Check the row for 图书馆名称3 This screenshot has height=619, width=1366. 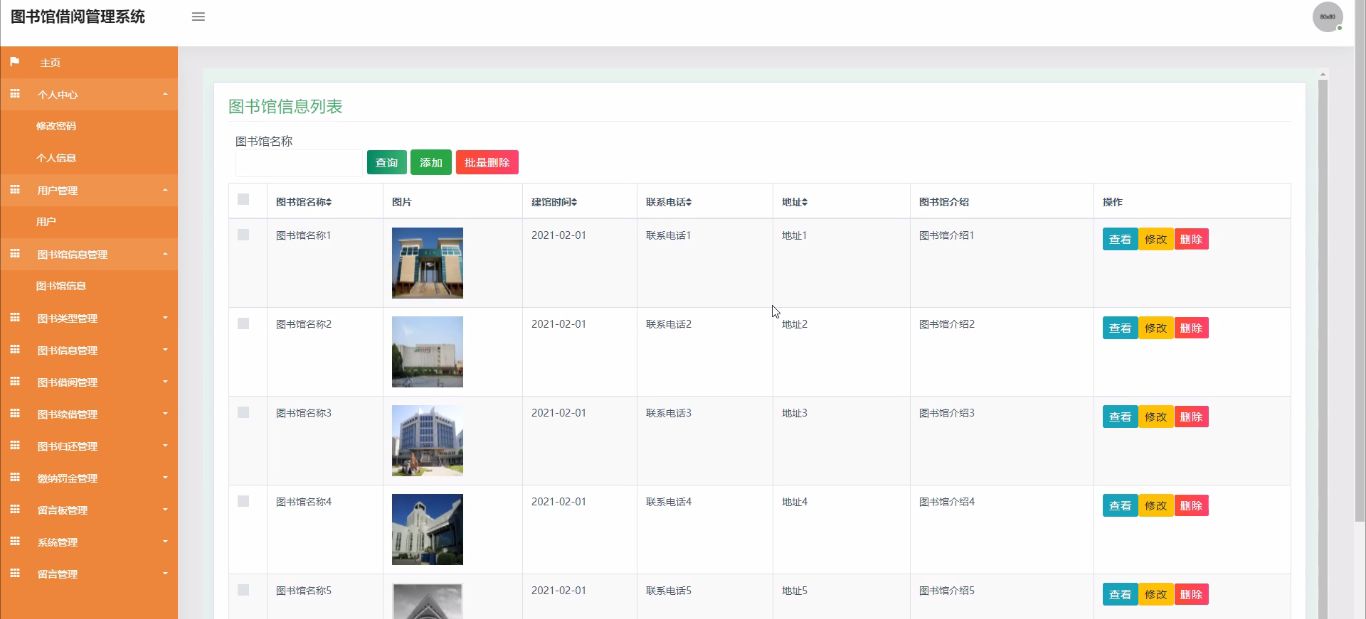click(x=243, y=412)
